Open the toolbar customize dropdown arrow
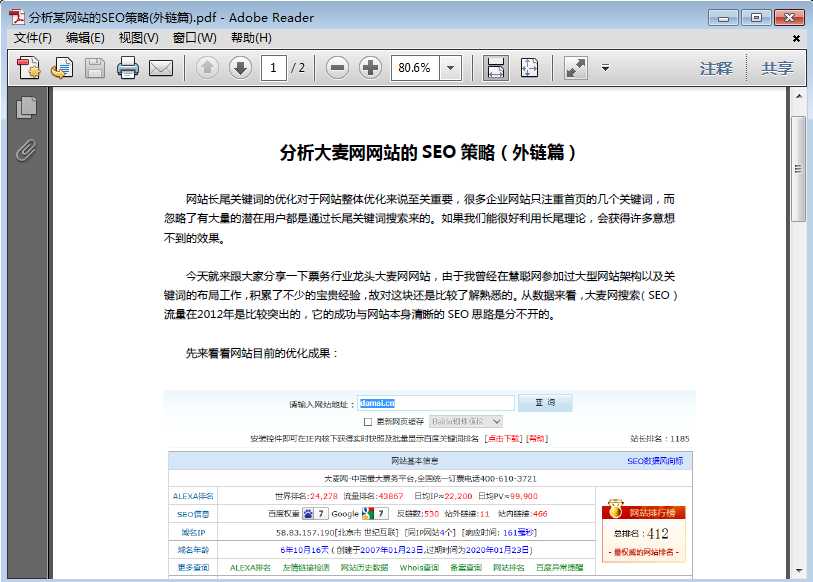Screen dimensions: 813x582 click(605, 68)
